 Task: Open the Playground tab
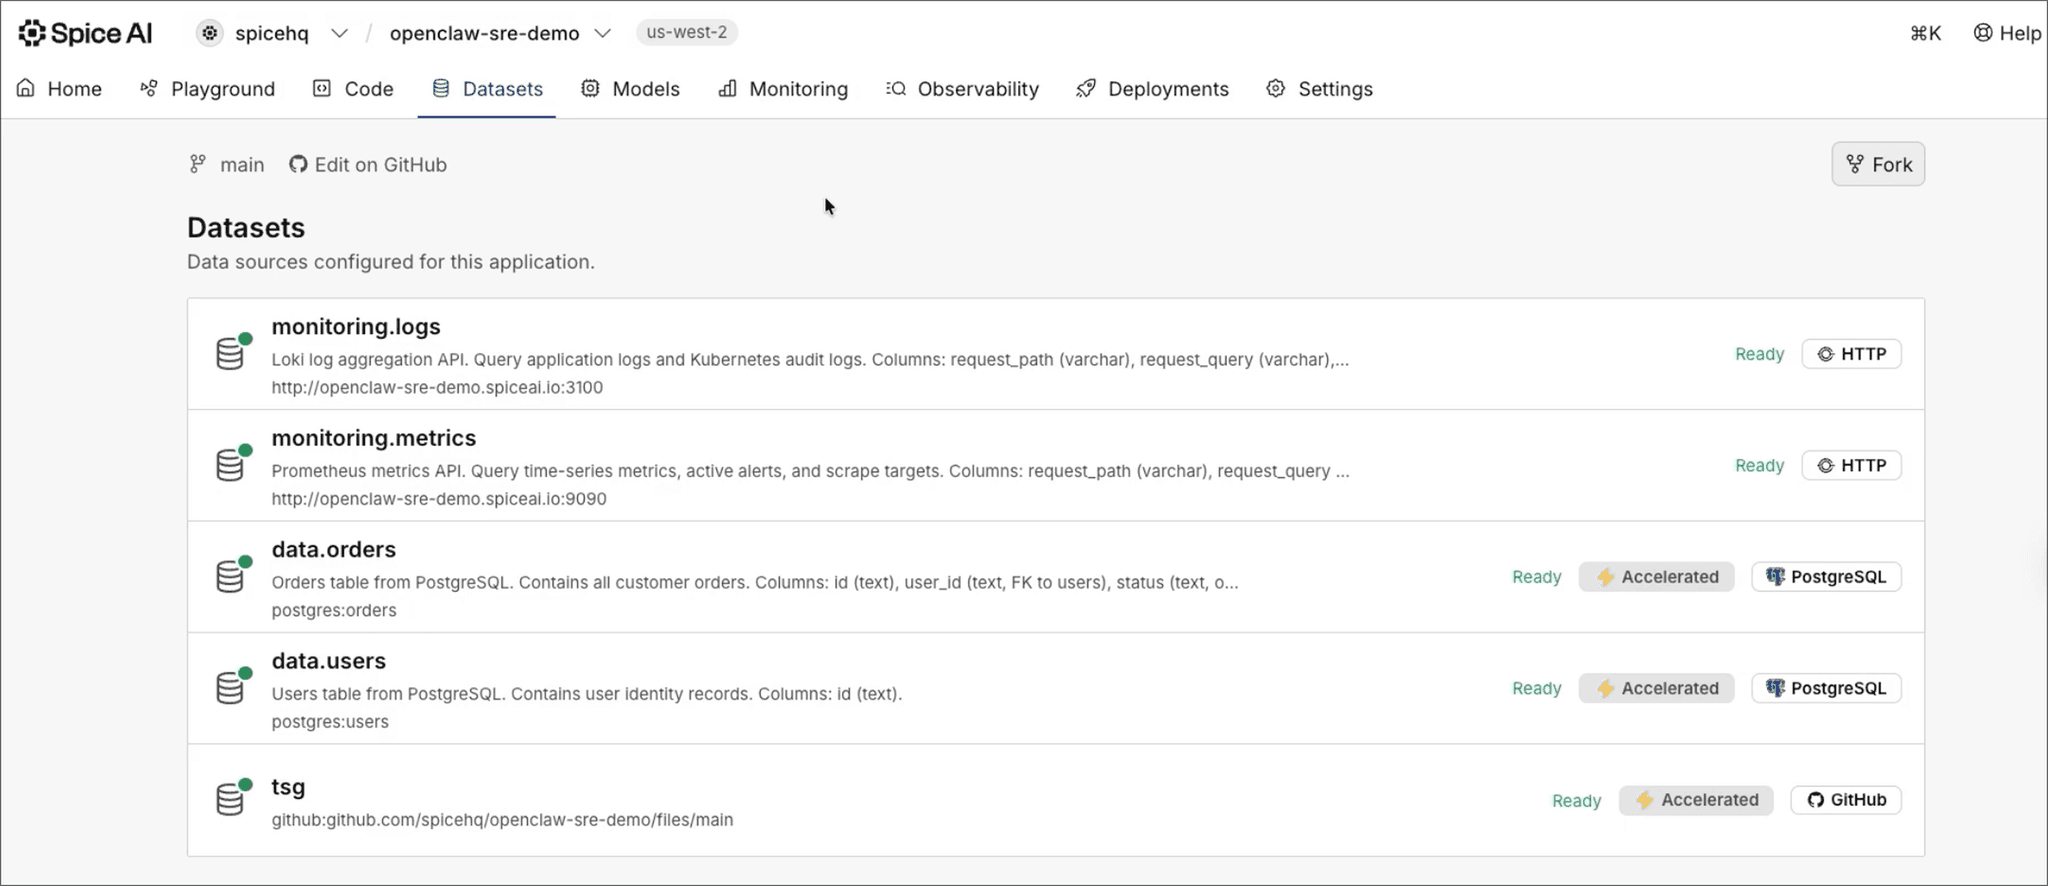tap(207, 89)
